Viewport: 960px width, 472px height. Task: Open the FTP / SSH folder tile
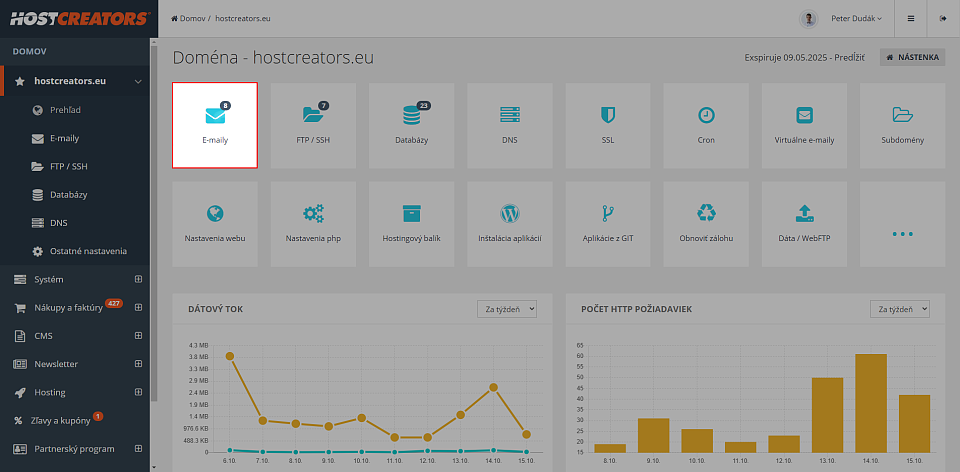point(313,125)
